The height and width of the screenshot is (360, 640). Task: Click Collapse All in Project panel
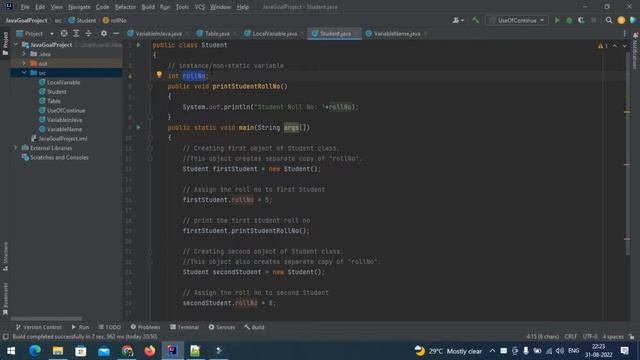[89, 33]
